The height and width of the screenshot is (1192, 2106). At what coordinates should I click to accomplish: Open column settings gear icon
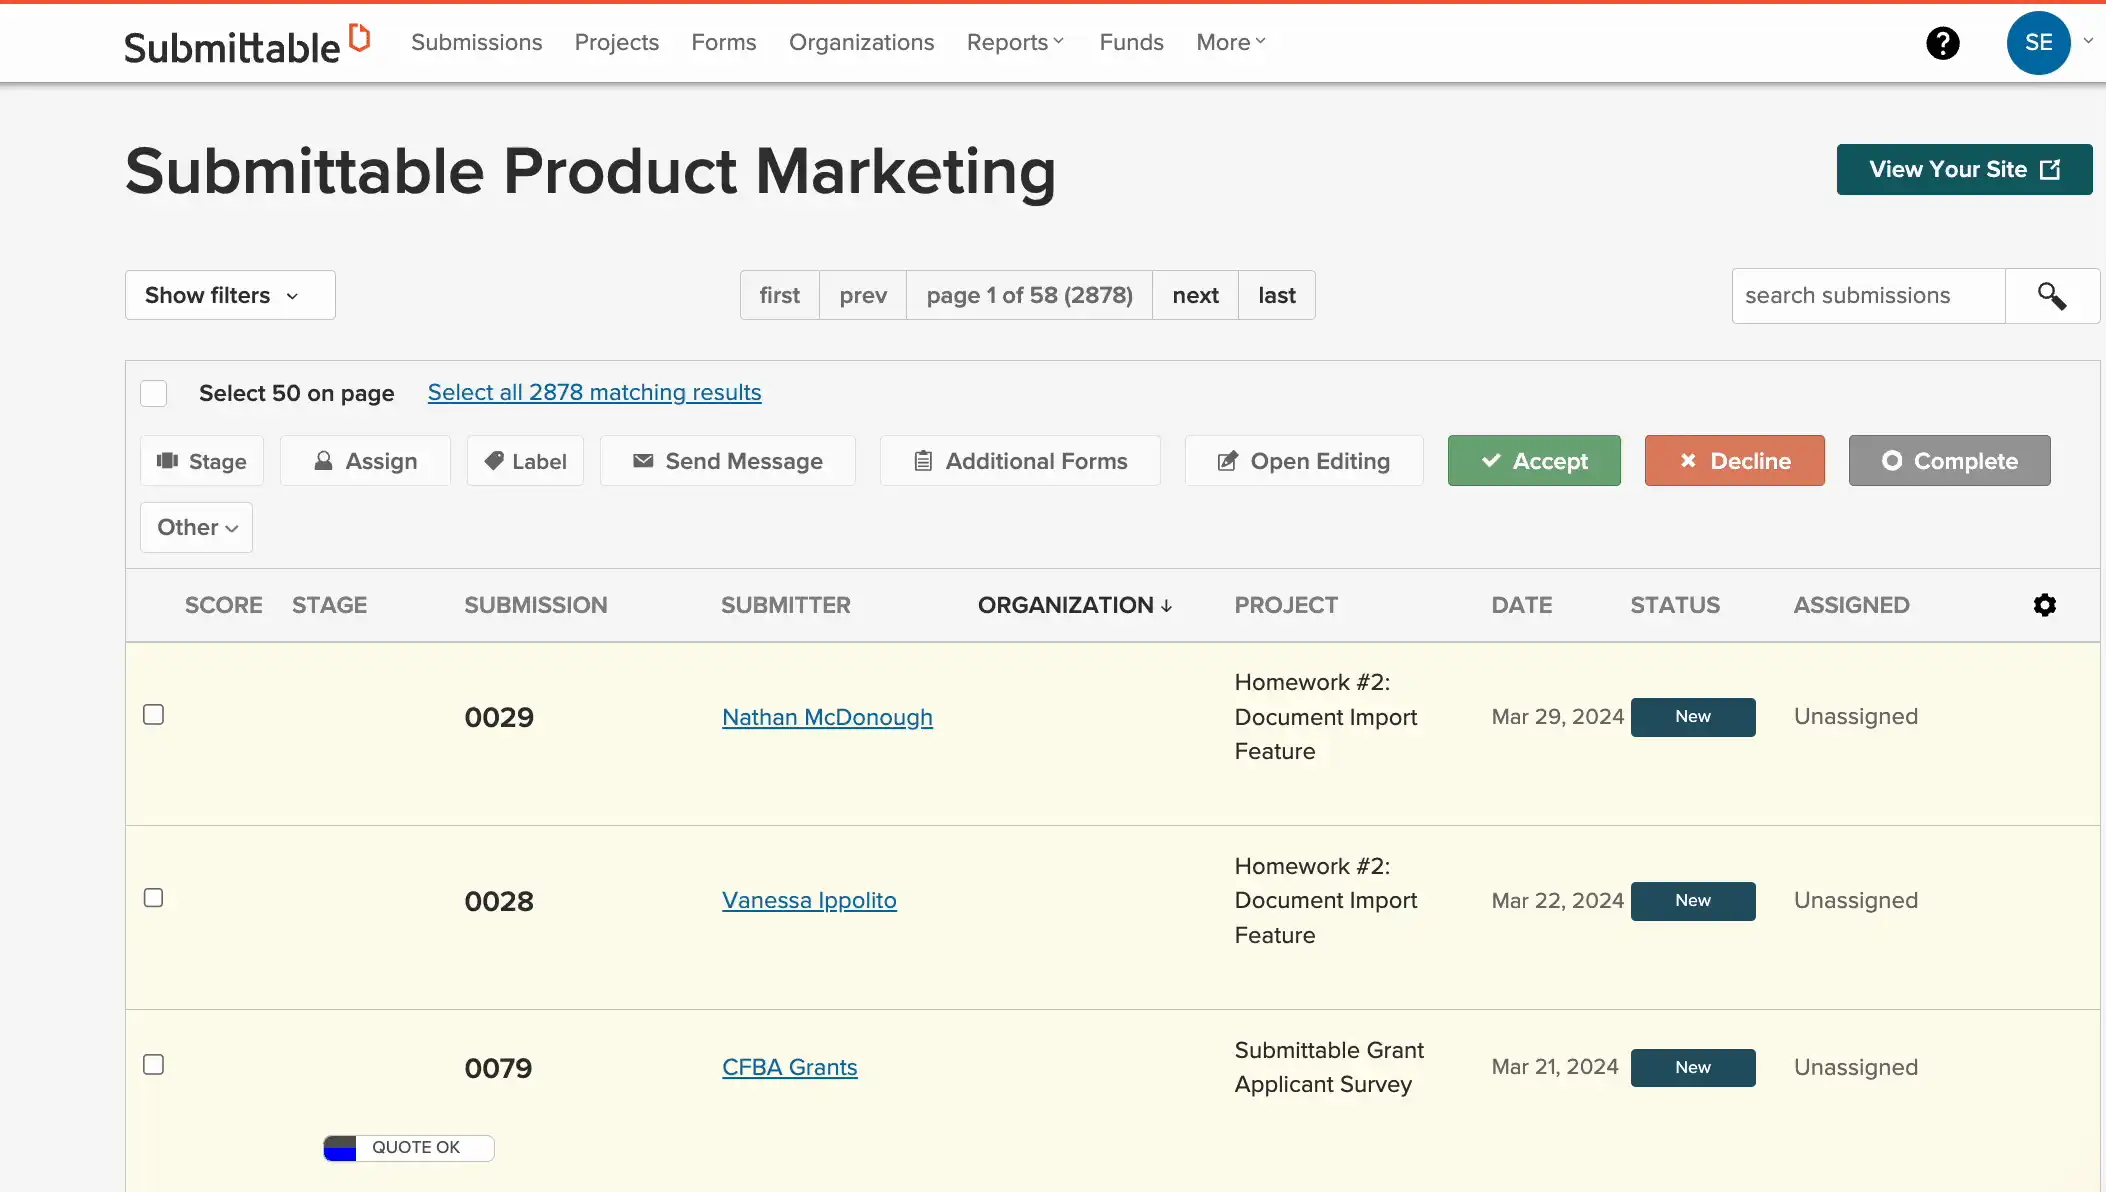pos(2044,605)
